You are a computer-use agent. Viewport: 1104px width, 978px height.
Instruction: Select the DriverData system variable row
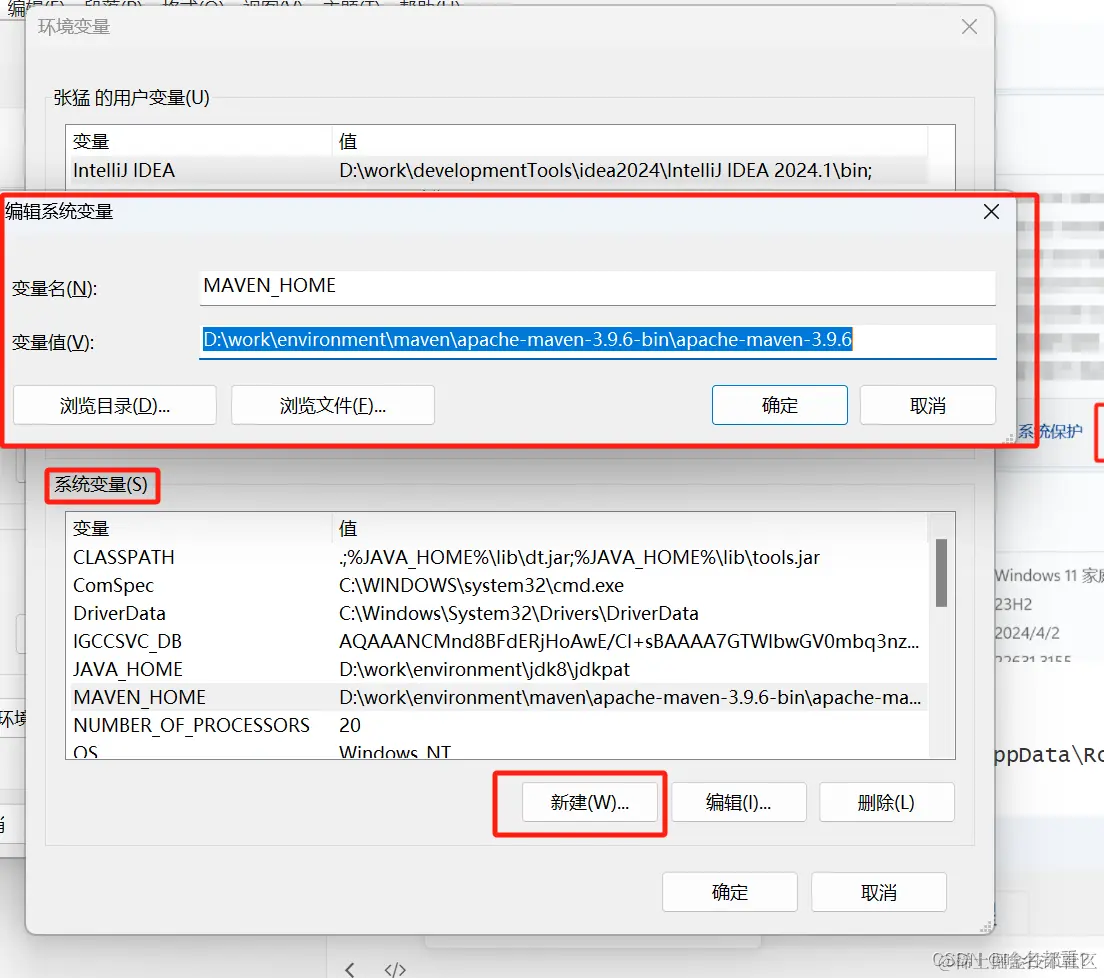499,613
